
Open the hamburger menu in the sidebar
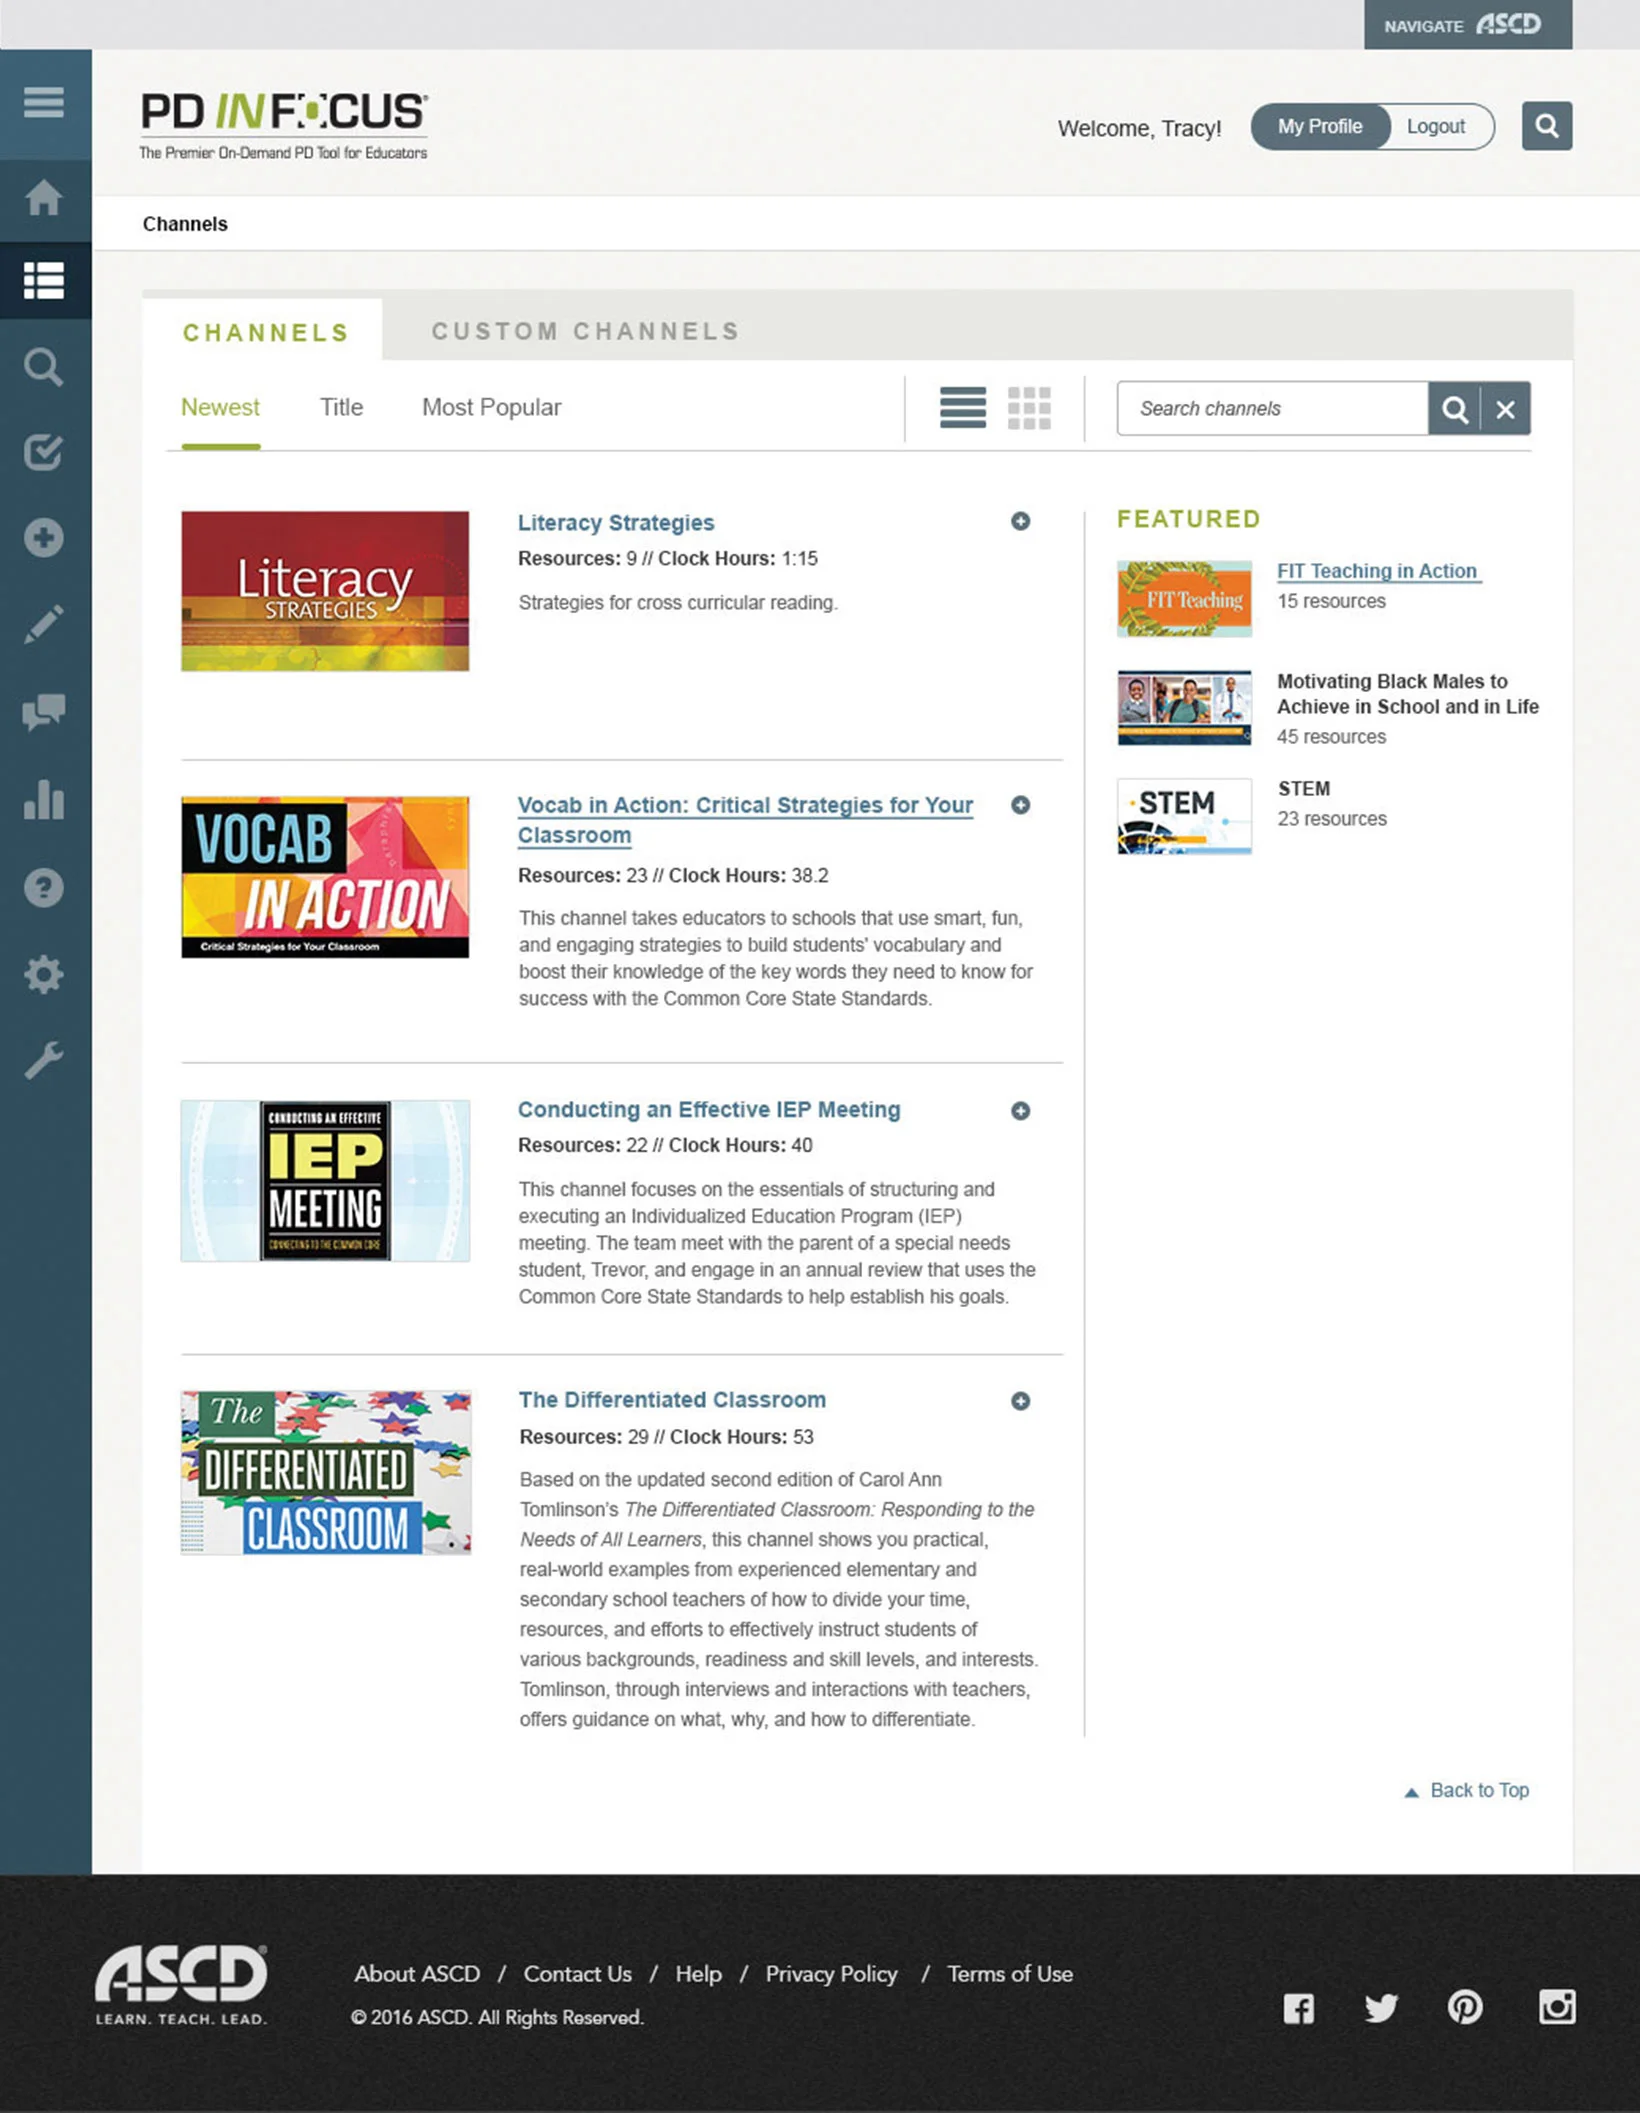tap(44, 102)
